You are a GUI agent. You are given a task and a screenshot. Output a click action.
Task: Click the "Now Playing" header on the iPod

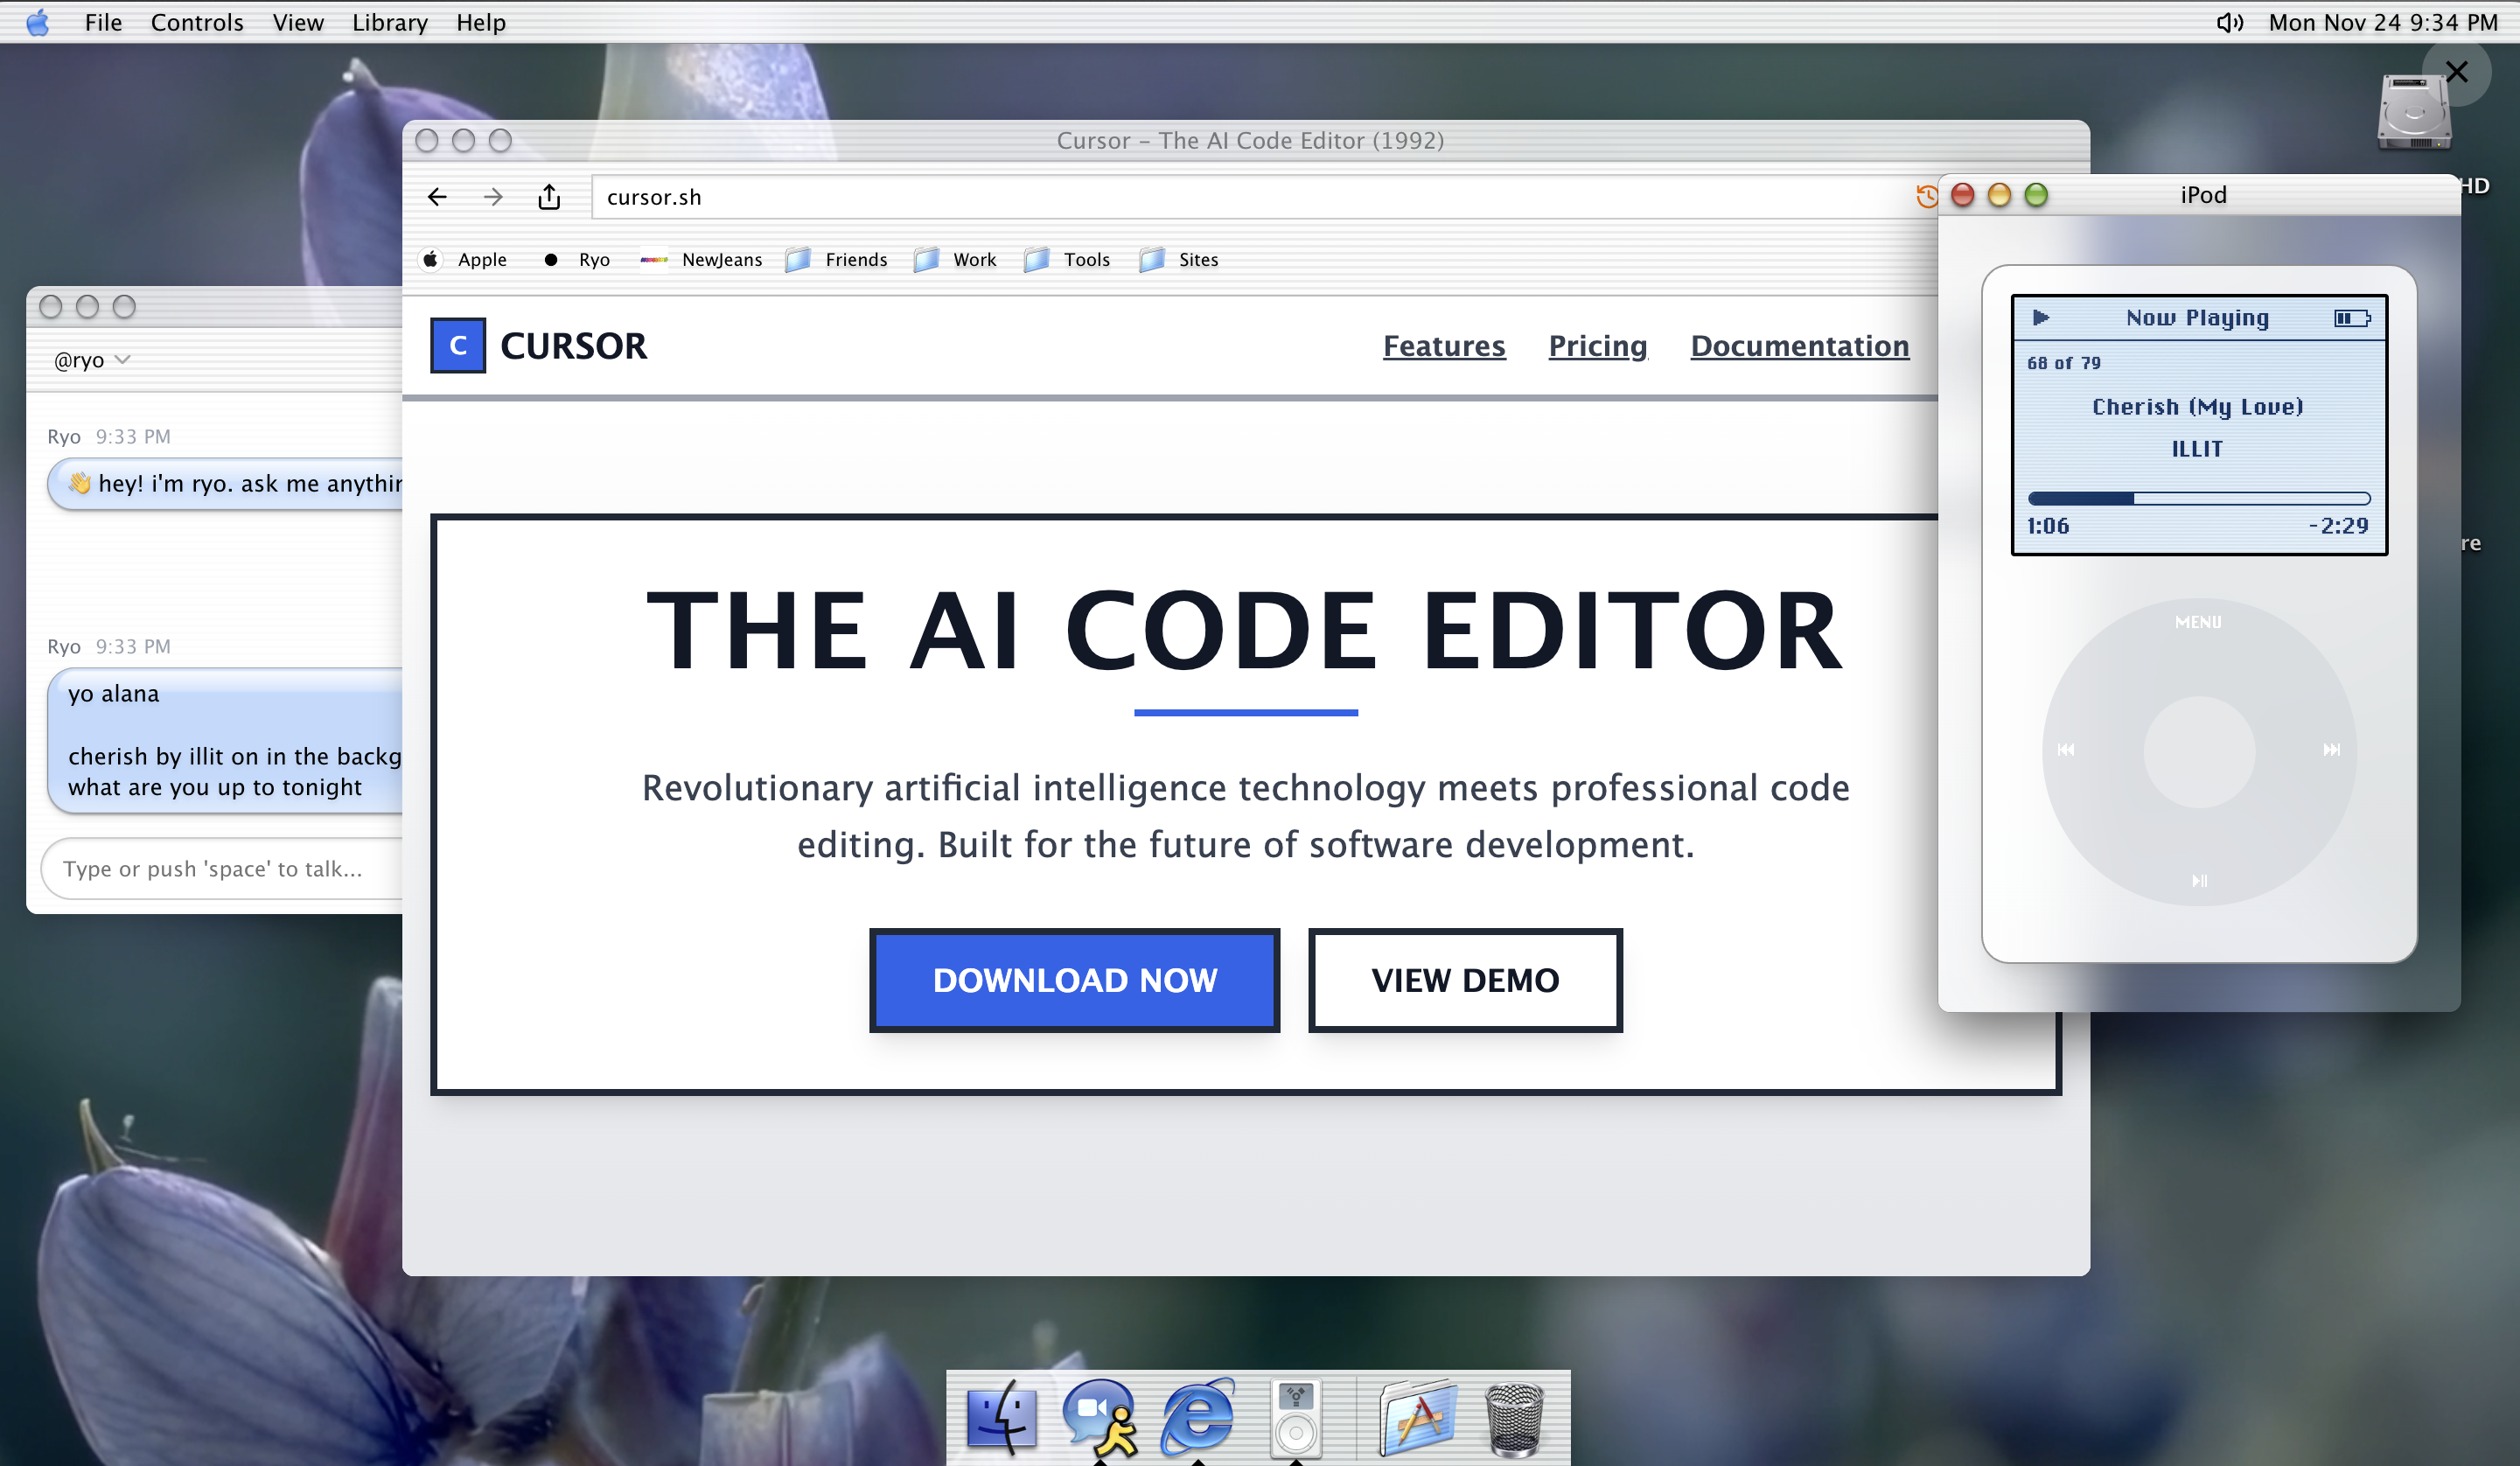[2198, 318]
